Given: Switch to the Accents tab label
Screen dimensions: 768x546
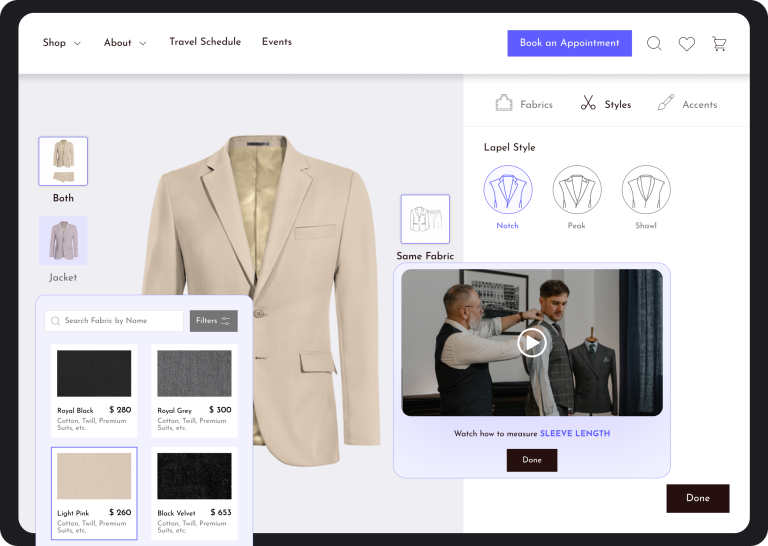Looking at the screenshot, I should point(699,104).
